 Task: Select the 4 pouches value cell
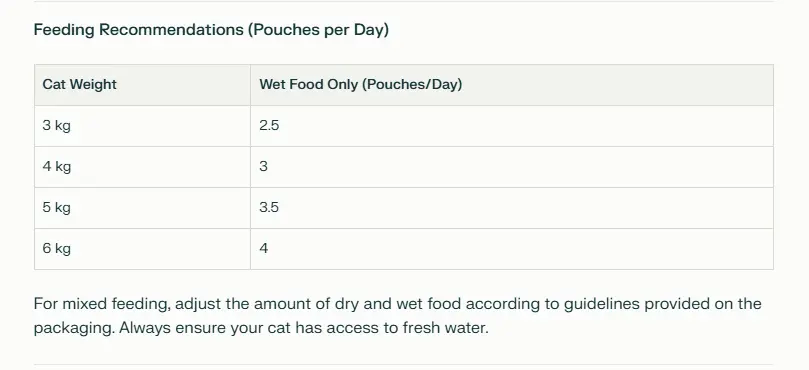pos(512,249)
